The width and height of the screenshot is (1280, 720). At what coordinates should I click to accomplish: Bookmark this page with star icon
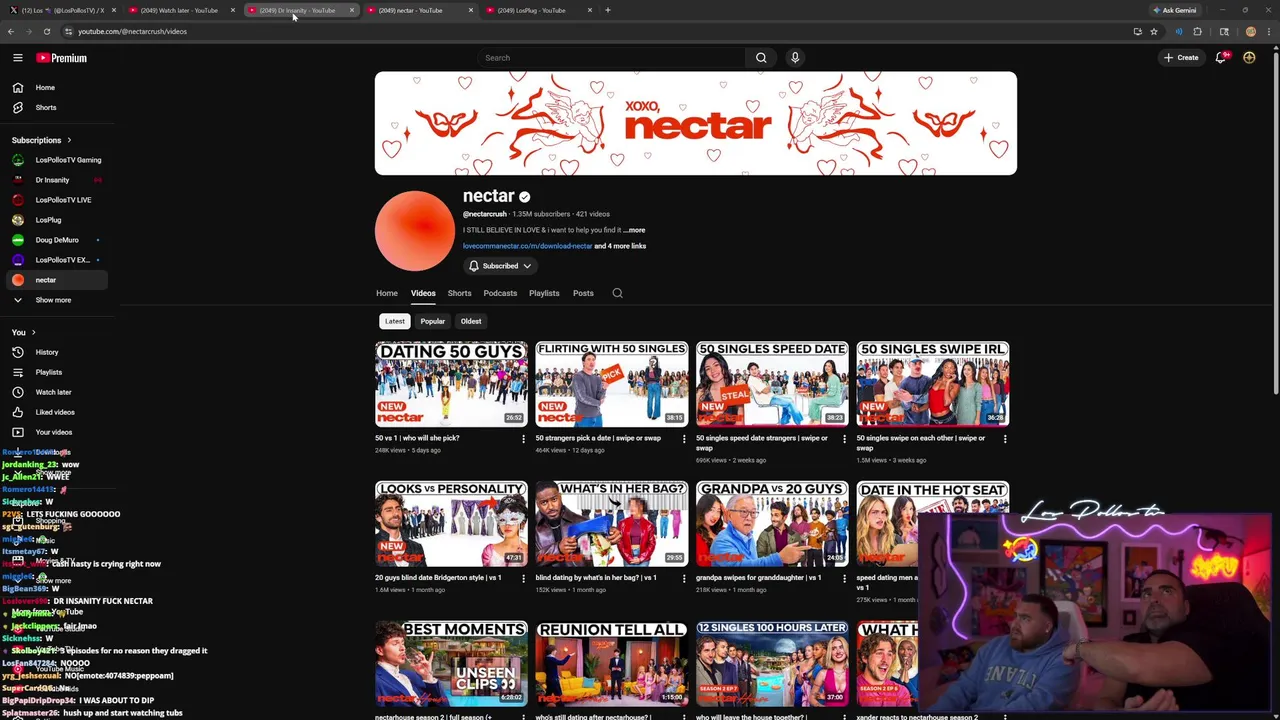pos(1153,32)
